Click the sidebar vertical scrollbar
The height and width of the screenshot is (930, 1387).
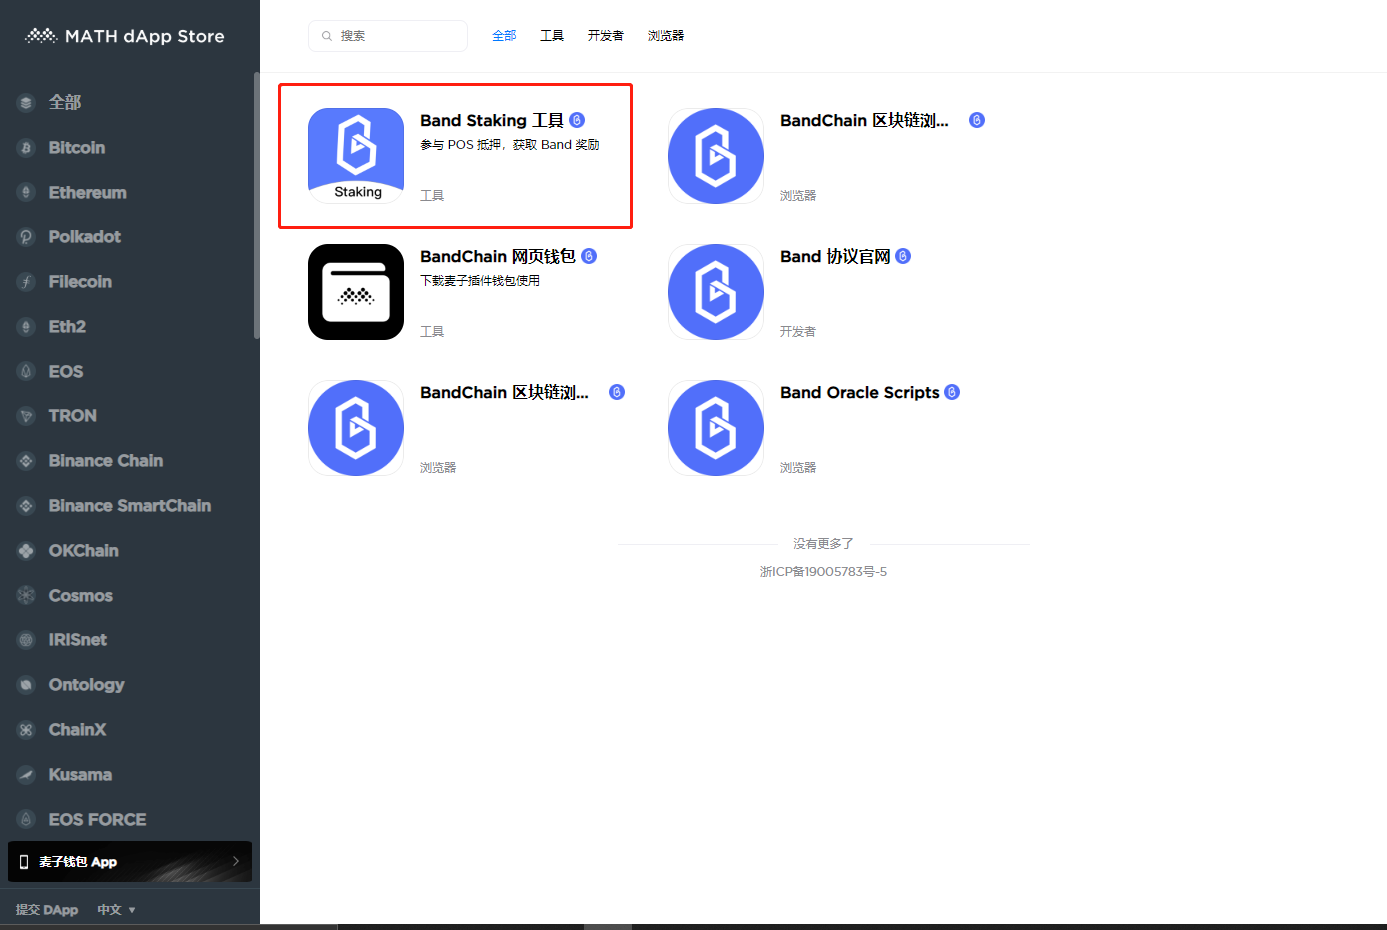click(257, 205)
